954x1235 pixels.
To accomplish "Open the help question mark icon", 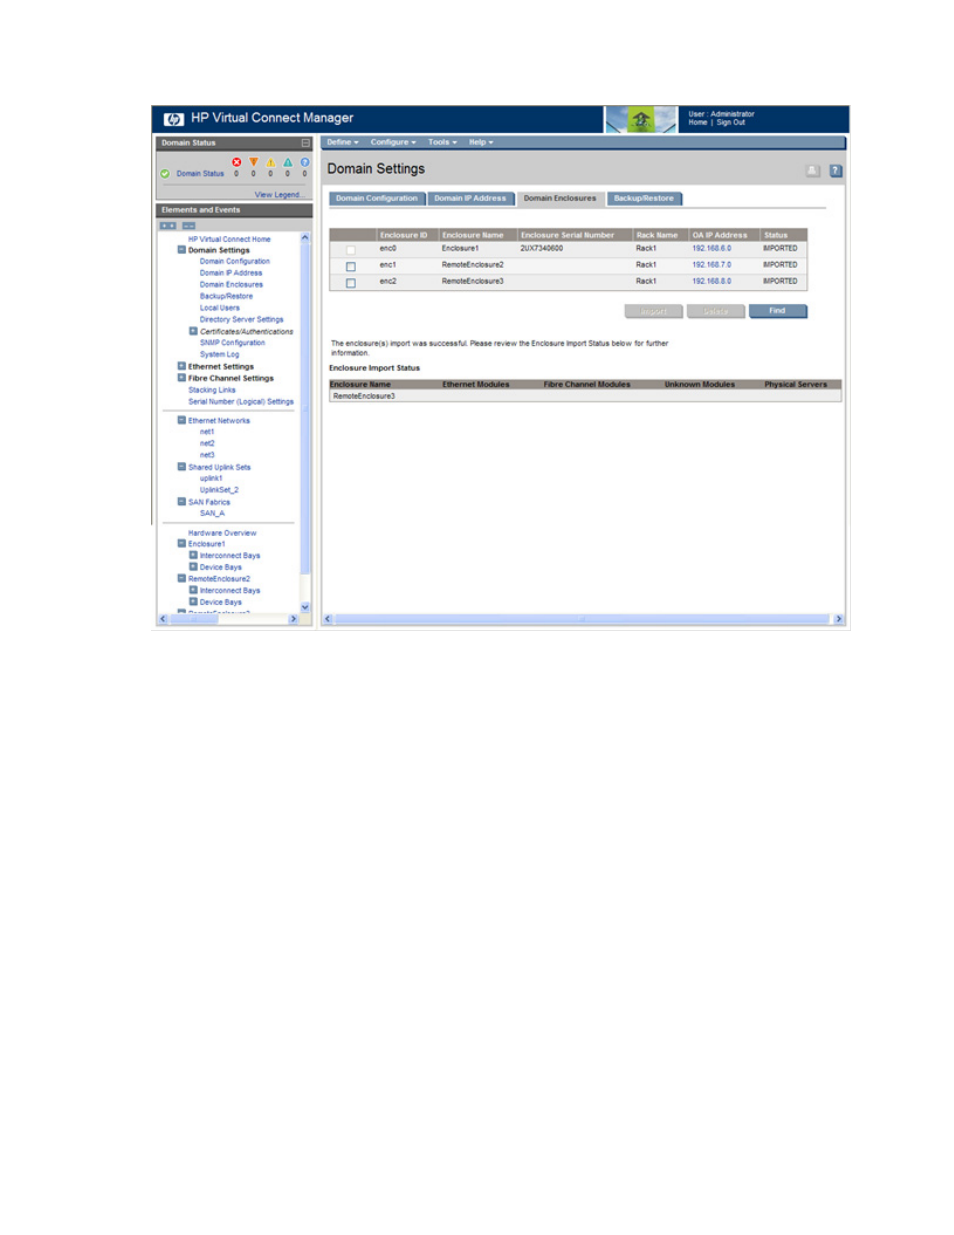I will click(x=836, y=171).
